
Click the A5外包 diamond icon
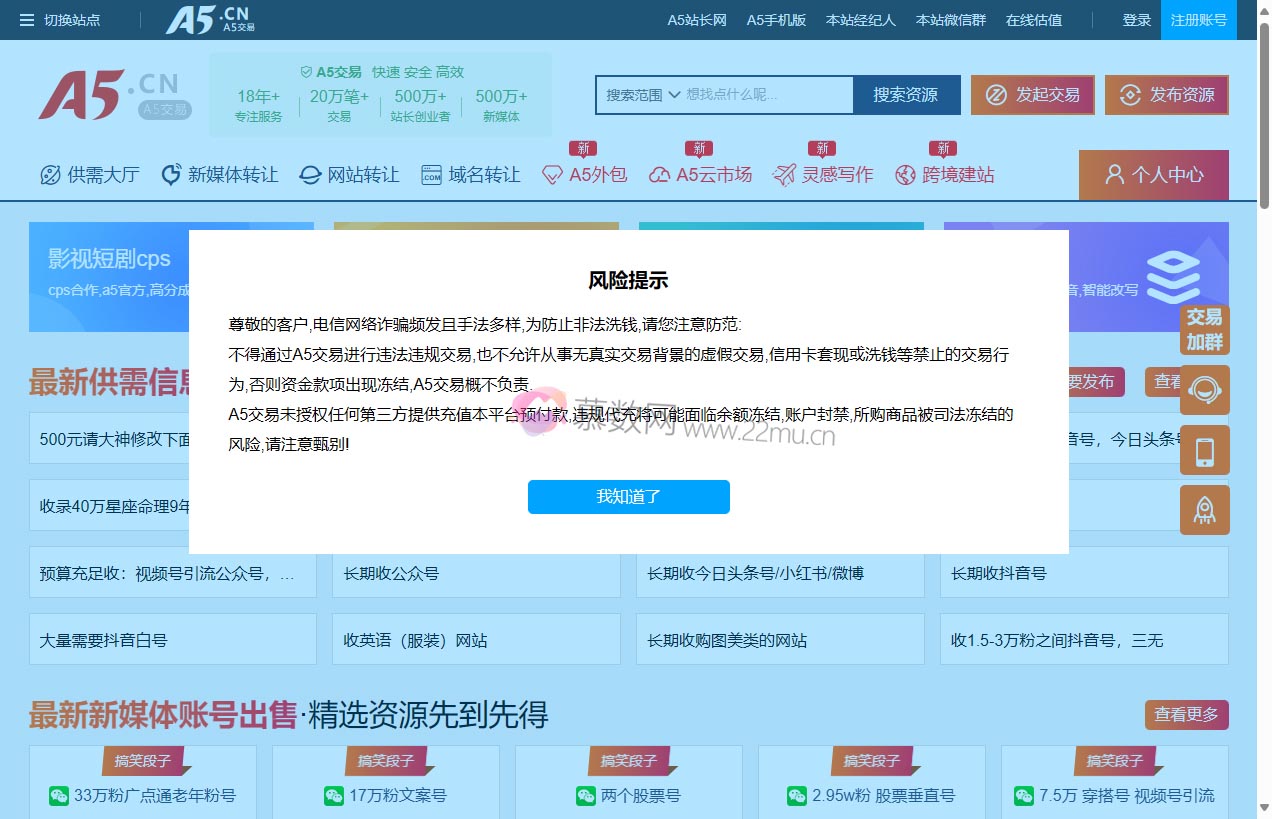pyautogui.click(x=552, y=175)
